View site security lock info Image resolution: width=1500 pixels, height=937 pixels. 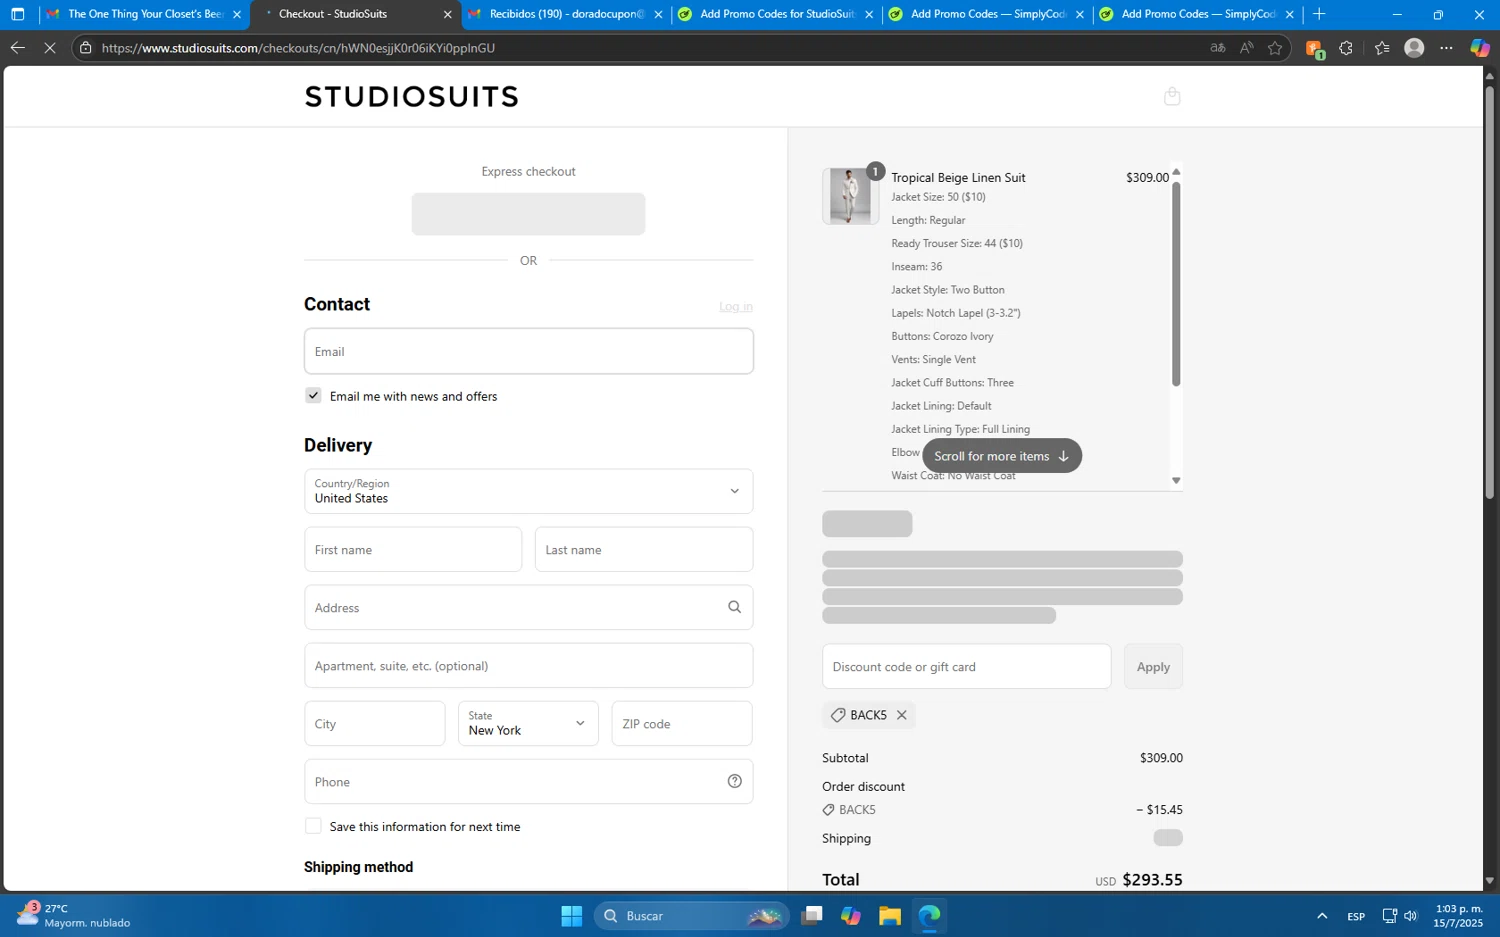[86, 48]
